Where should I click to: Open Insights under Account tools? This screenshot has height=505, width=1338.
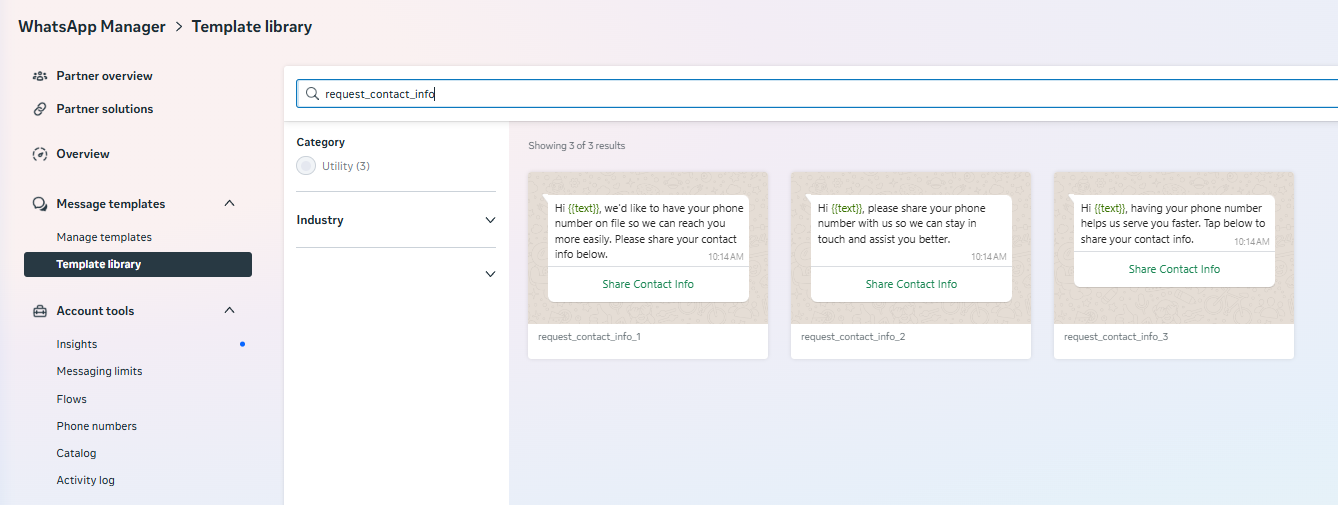pyautogui.click(x=77, y=344)
